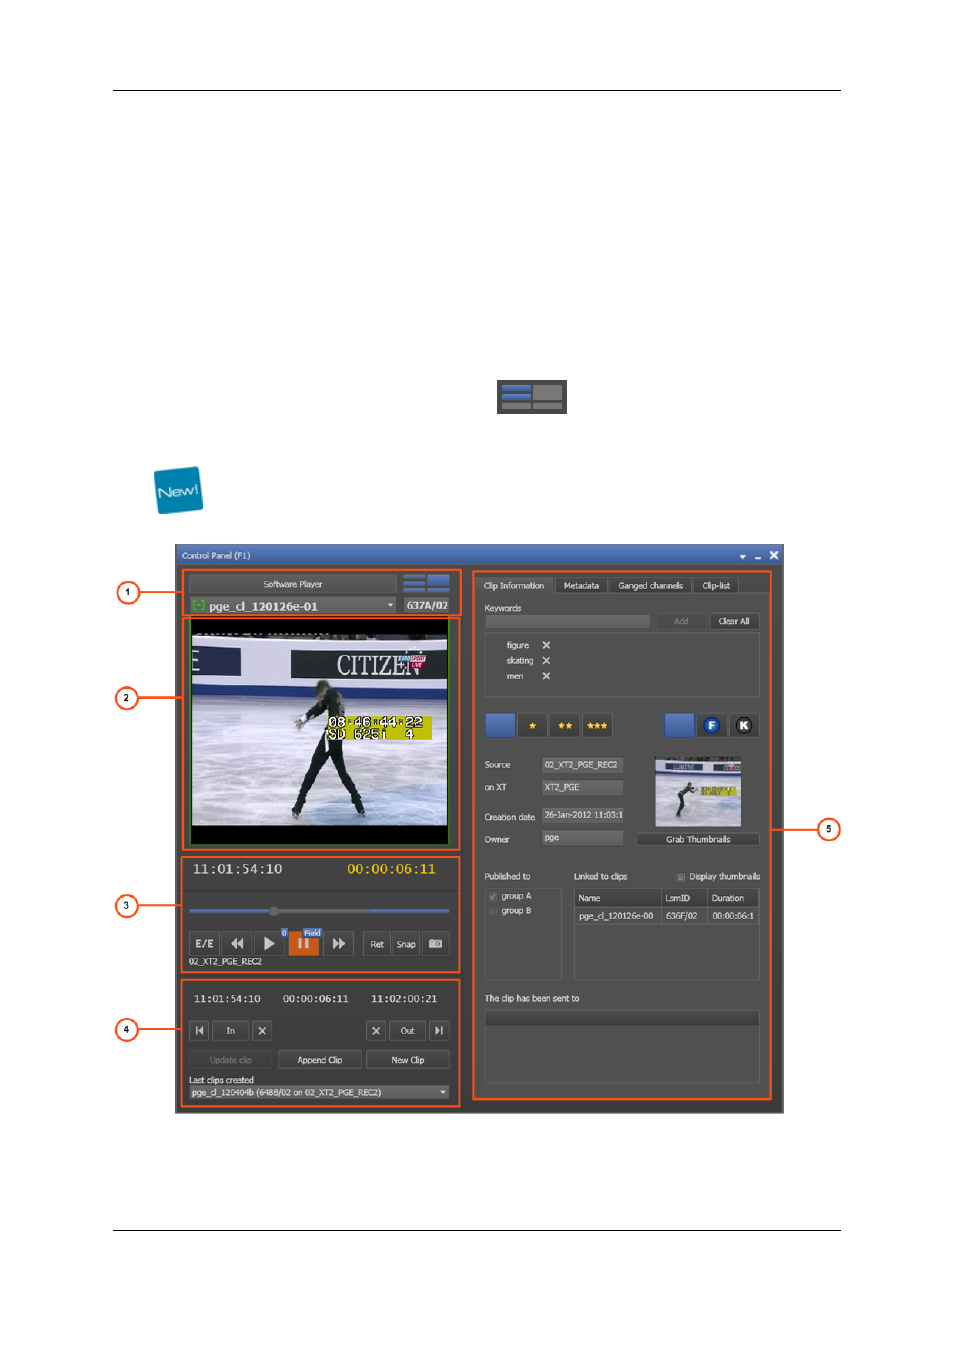Select the blue no-archive status button
The width and height of the screenshot is (954, 1349).
pos(679,725)
